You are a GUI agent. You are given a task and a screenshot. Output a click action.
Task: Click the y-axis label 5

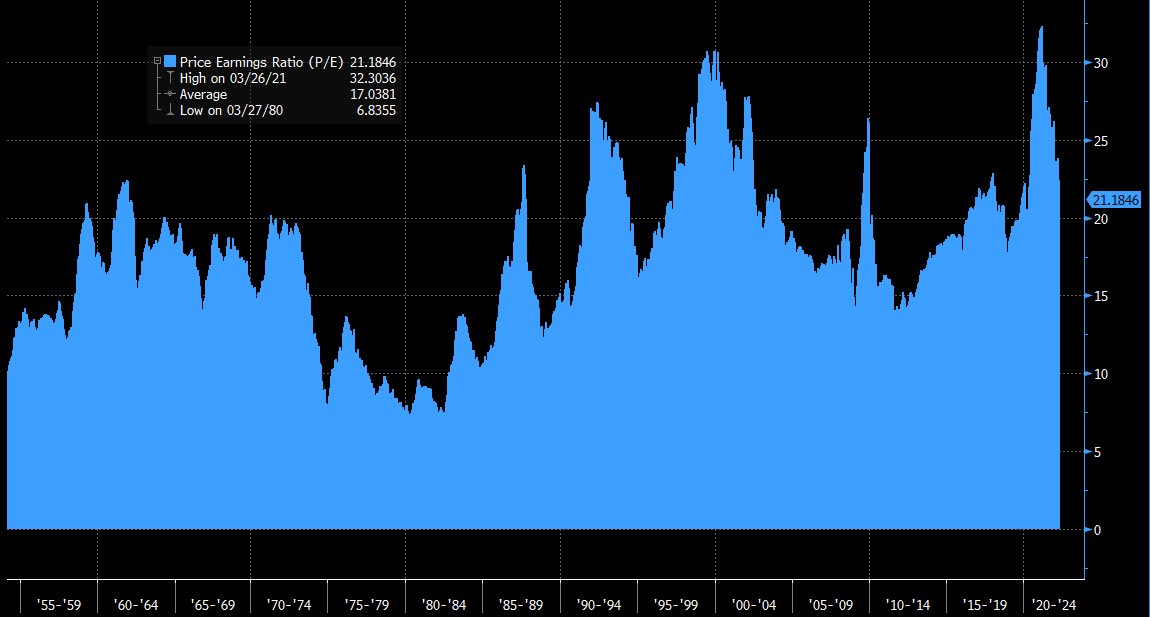tap(1097, 452)
